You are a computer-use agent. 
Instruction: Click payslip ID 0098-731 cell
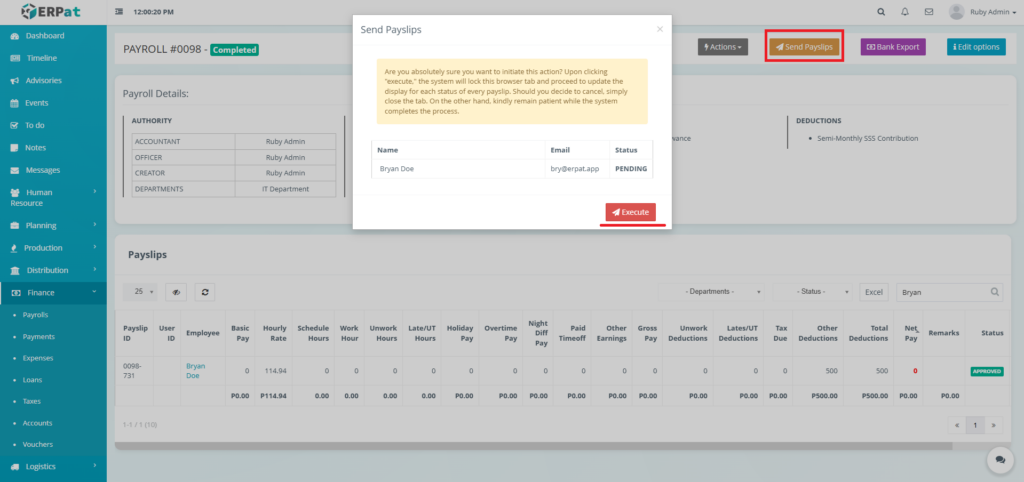click(133, 371)
